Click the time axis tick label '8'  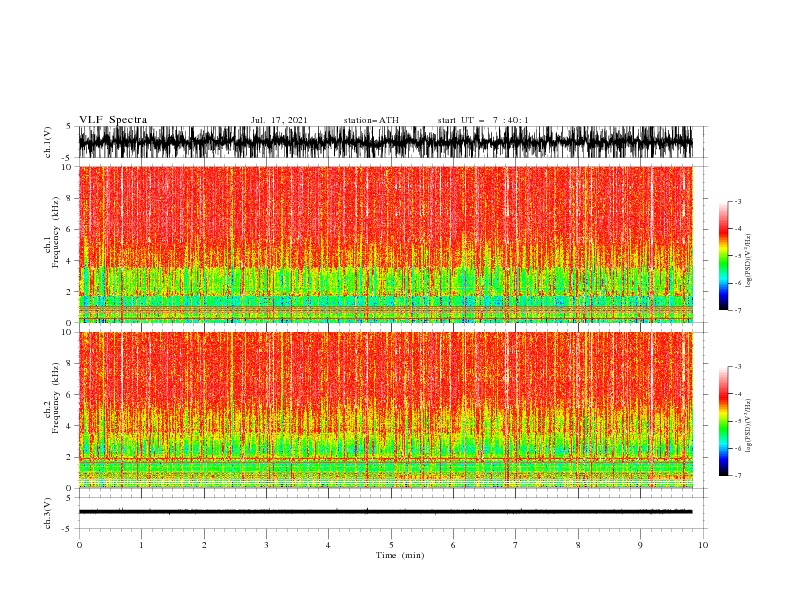click(578, 545)
